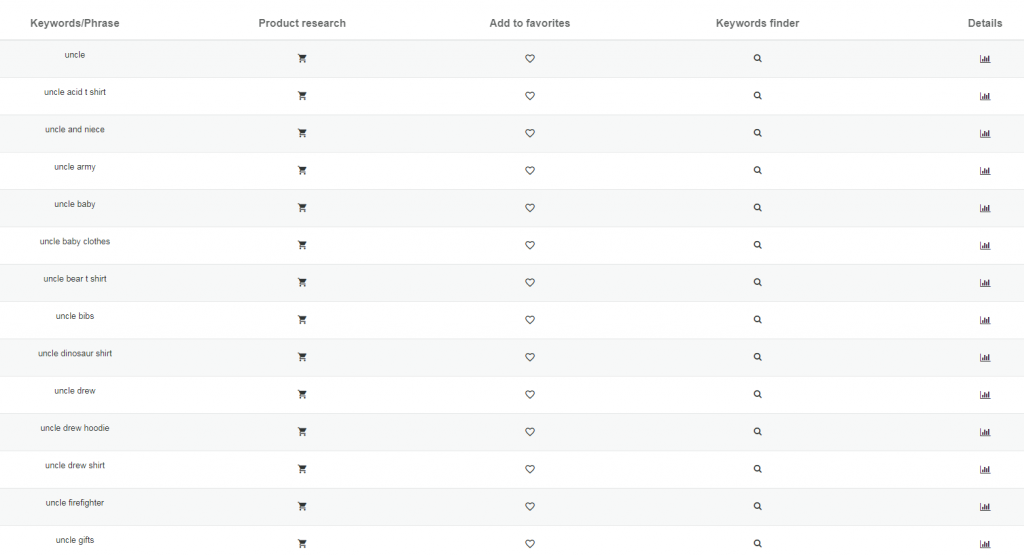Click the Add to favorites column header

click(530, 24)
